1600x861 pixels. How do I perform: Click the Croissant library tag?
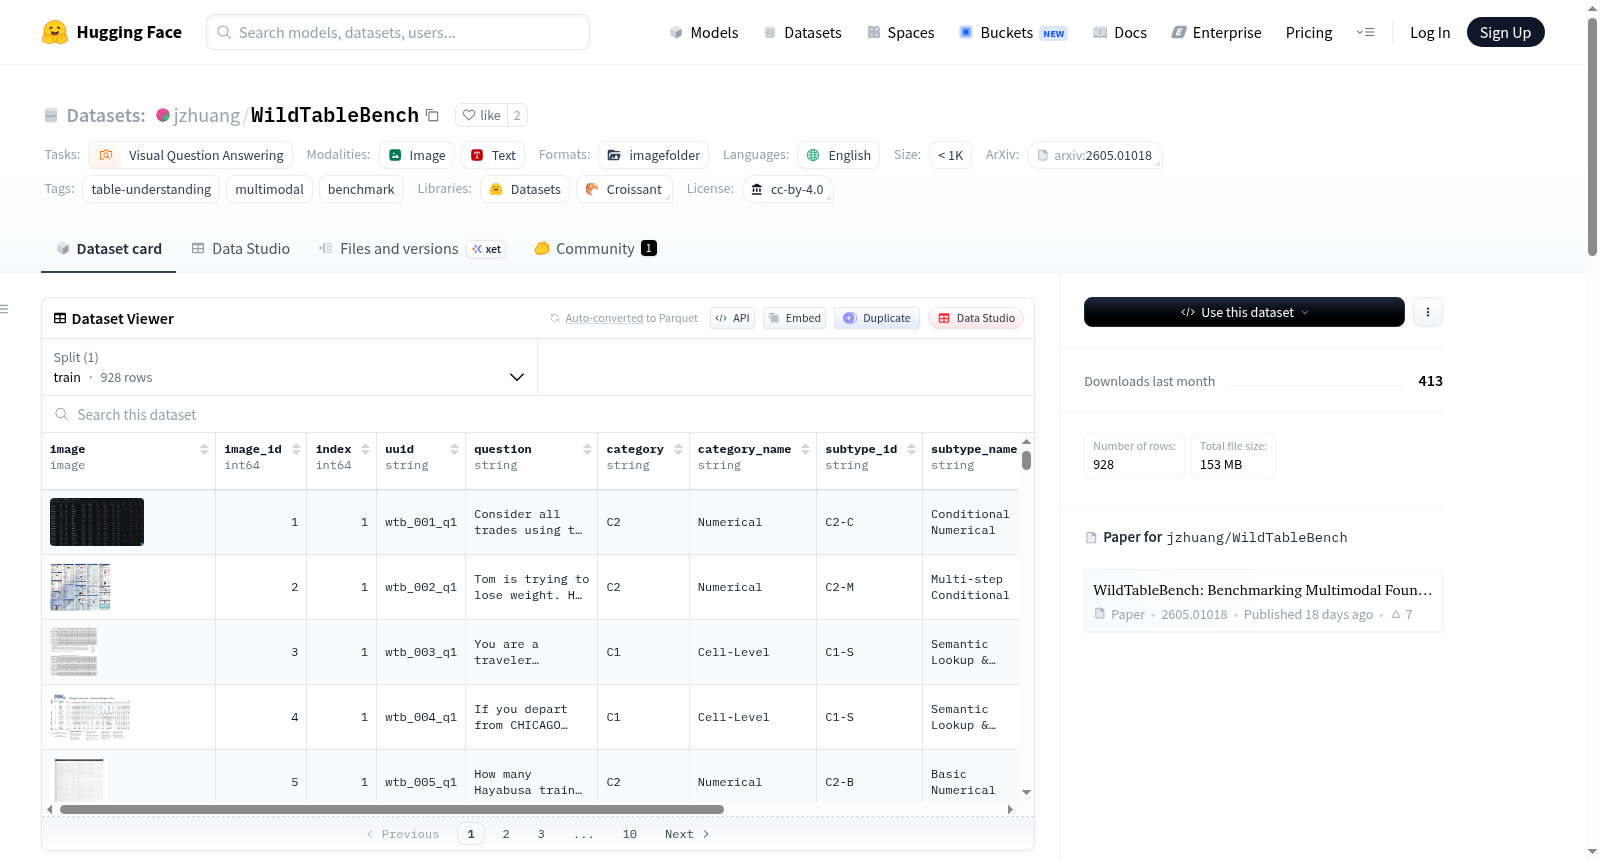click(x=624, y=189)
